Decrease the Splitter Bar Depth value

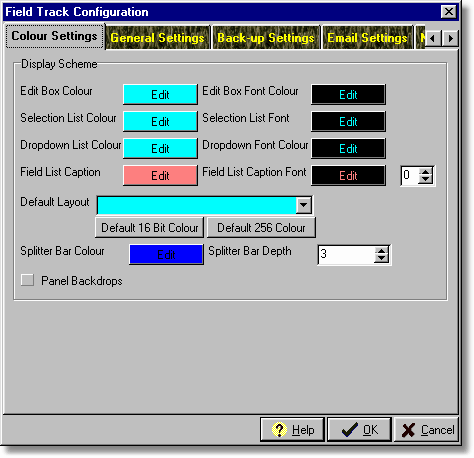382,259
